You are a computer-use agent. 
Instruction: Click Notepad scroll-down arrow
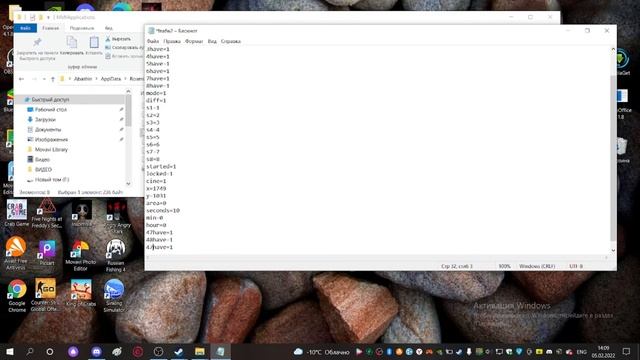coord(613,250)
